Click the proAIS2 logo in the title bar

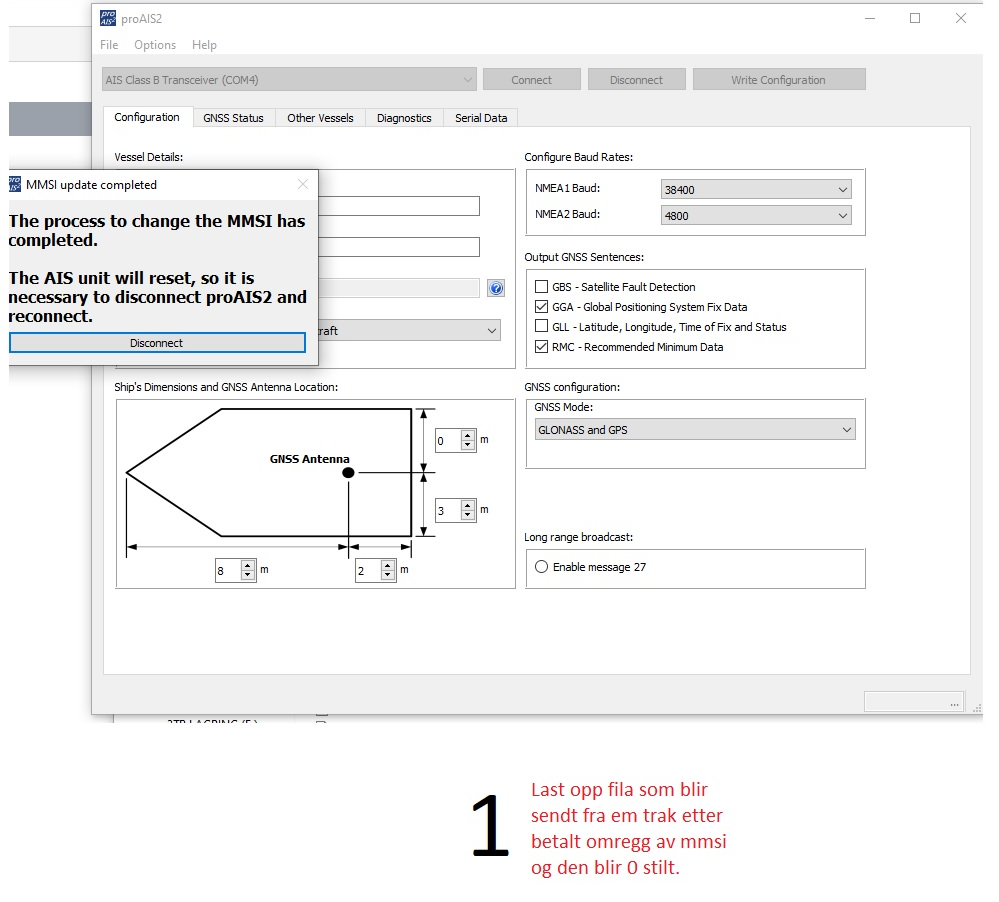coord(108,18)
